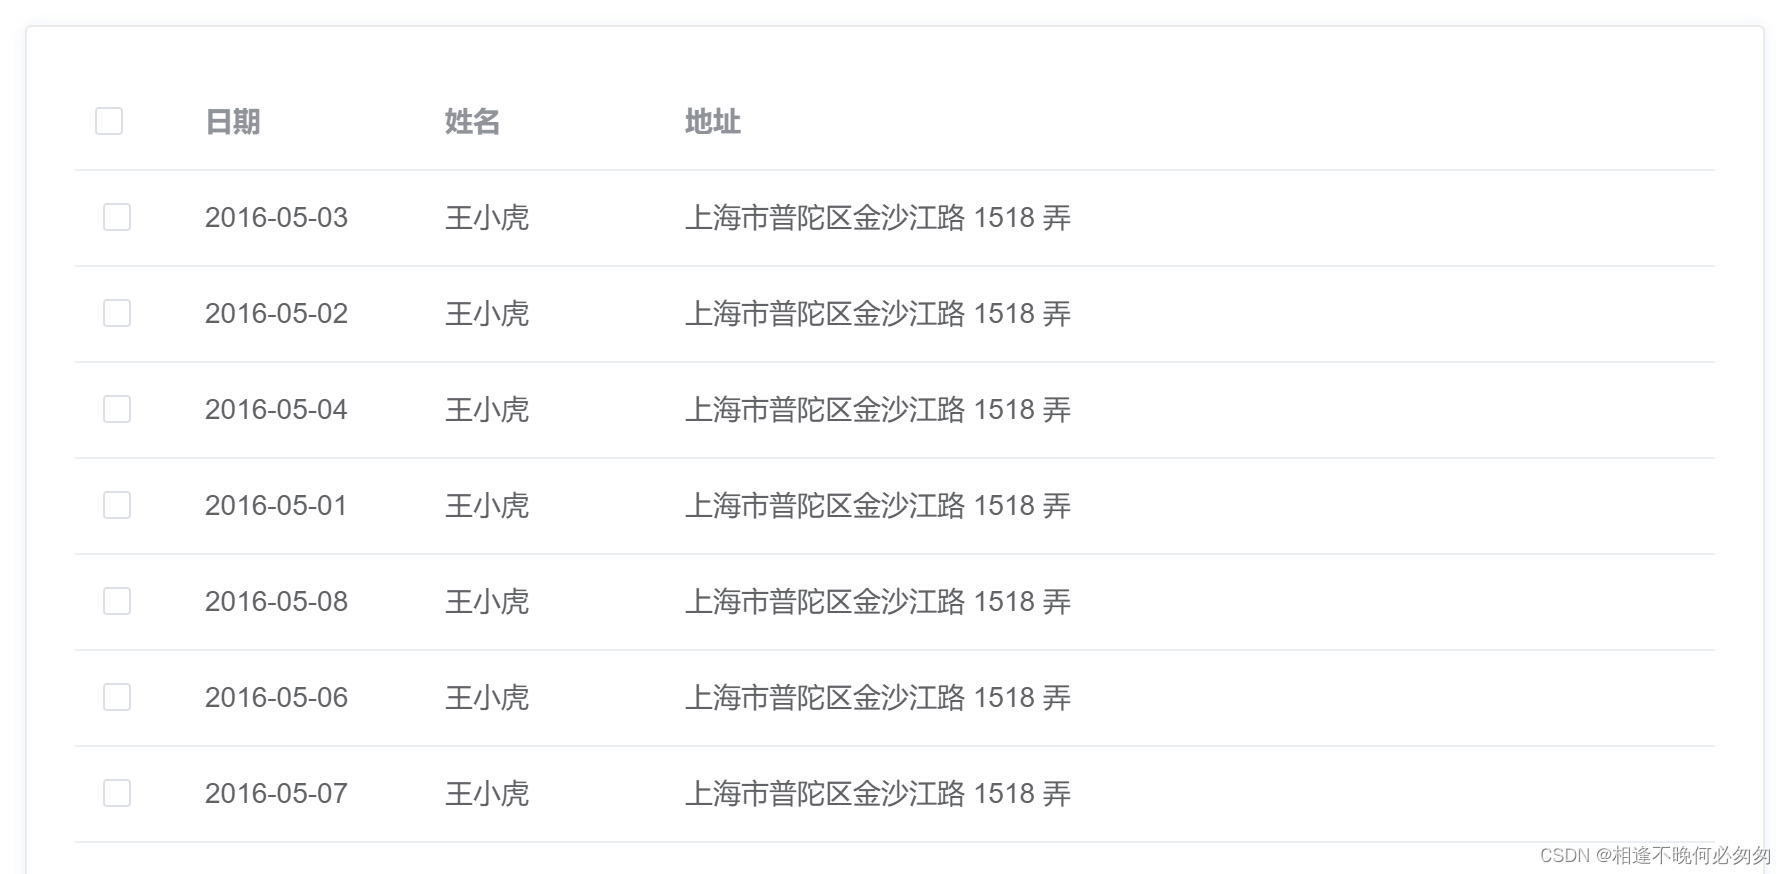Select the date cell 2016-05-03

tap(276, 217)
